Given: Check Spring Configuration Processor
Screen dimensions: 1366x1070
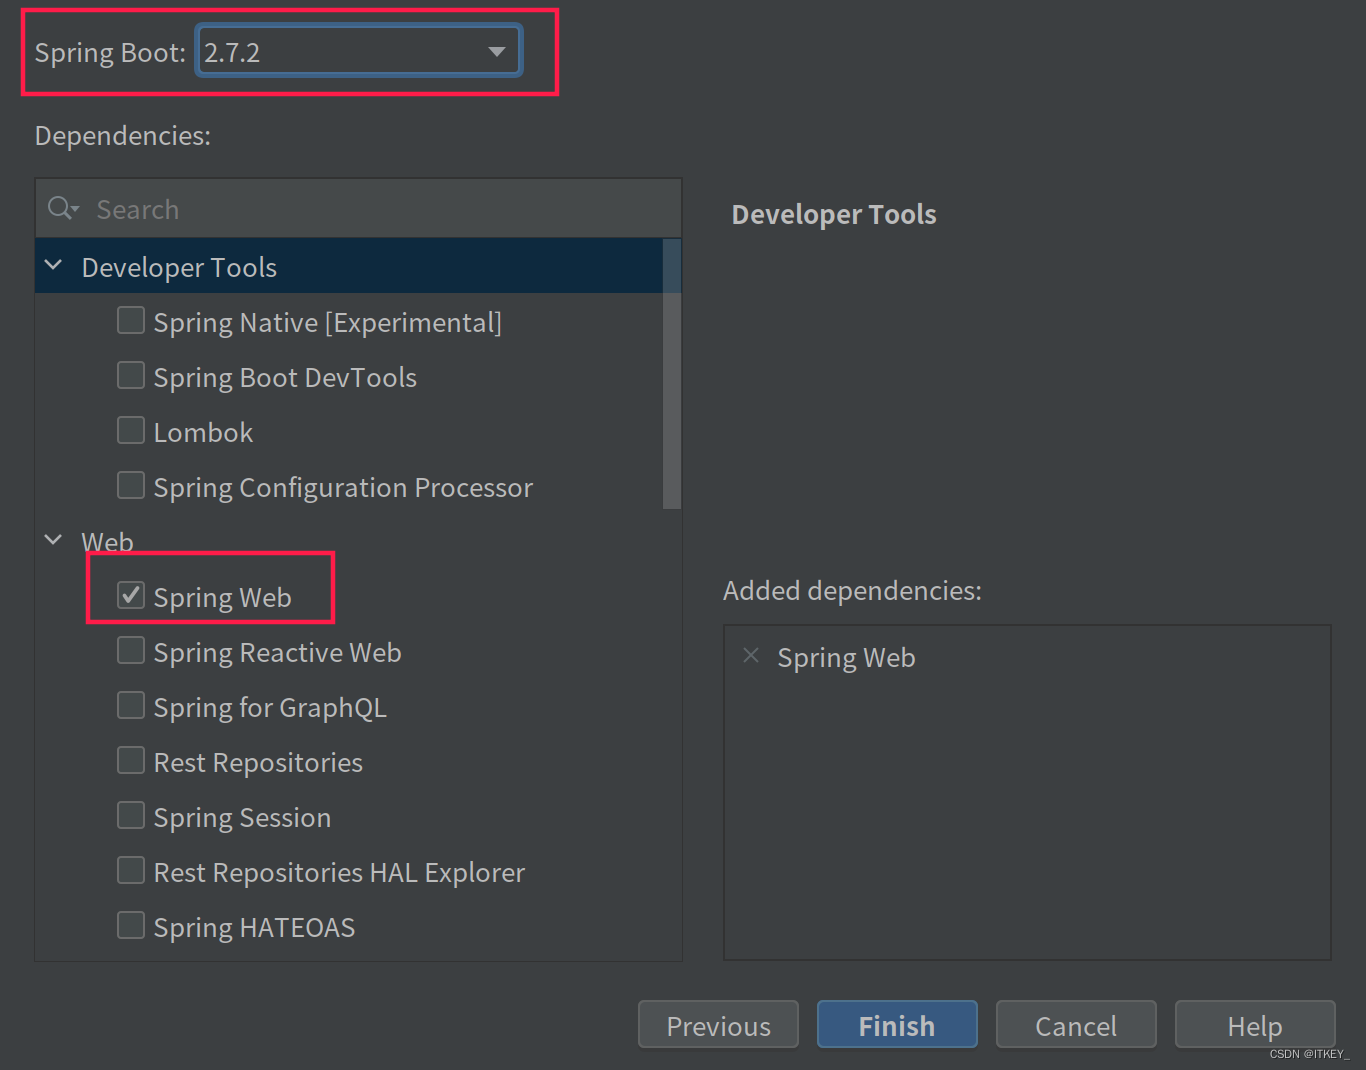Looking at the screenshot, I should click(131, 486).
